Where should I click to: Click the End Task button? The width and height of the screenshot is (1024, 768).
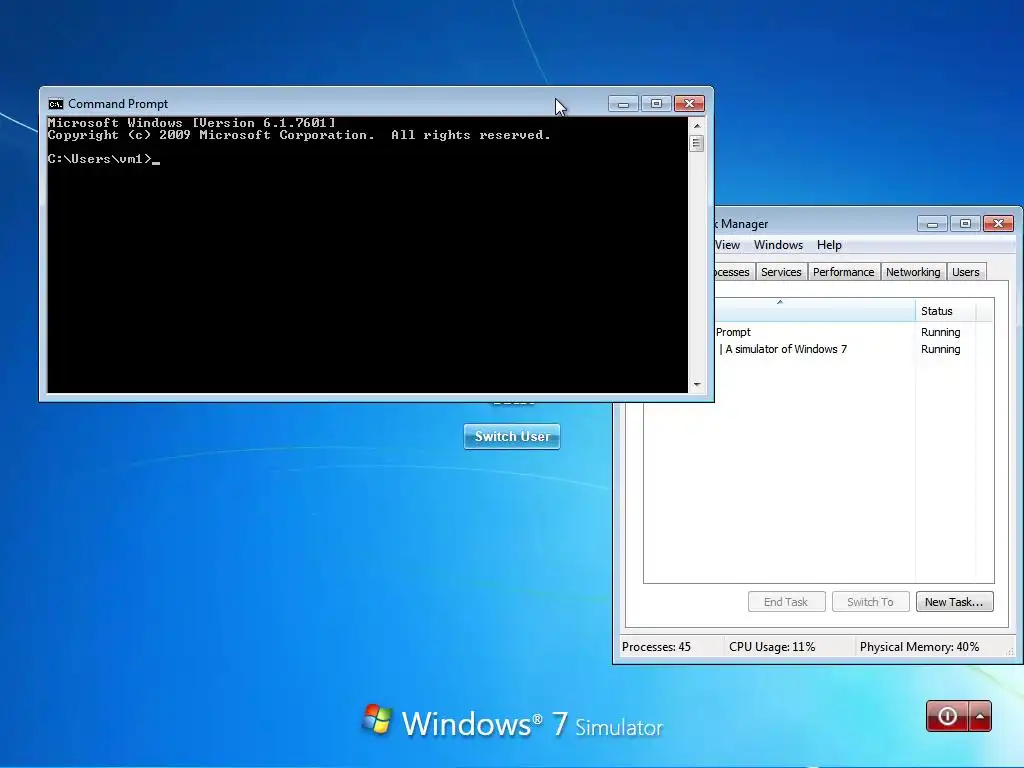(x=786, y=601)
